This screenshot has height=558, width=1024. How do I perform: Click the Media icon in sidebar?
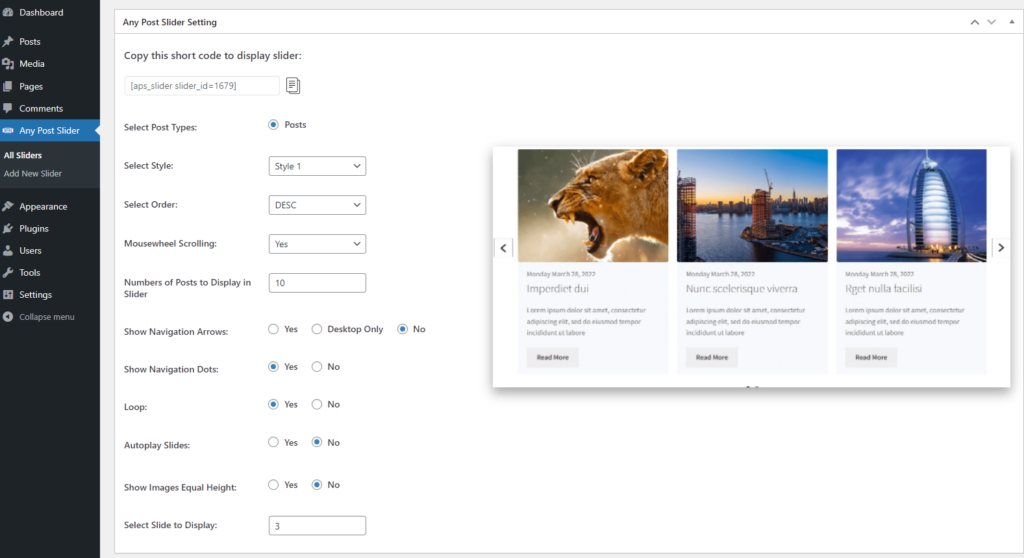9,64
